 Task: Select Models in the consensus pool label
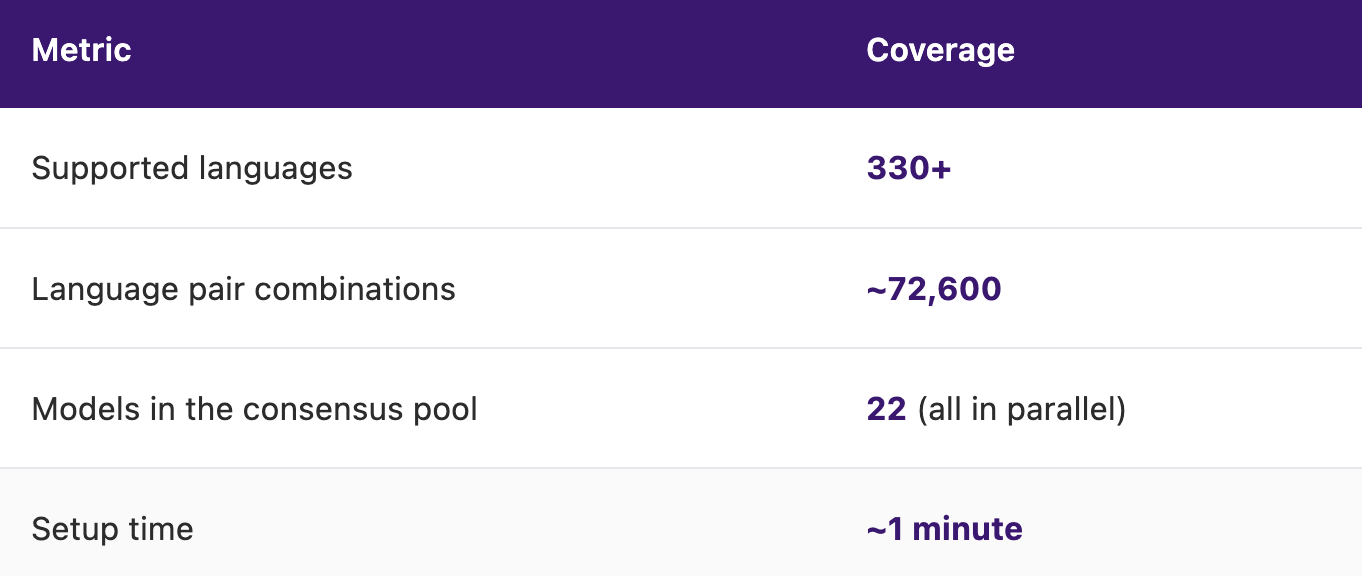coord(255,409)
